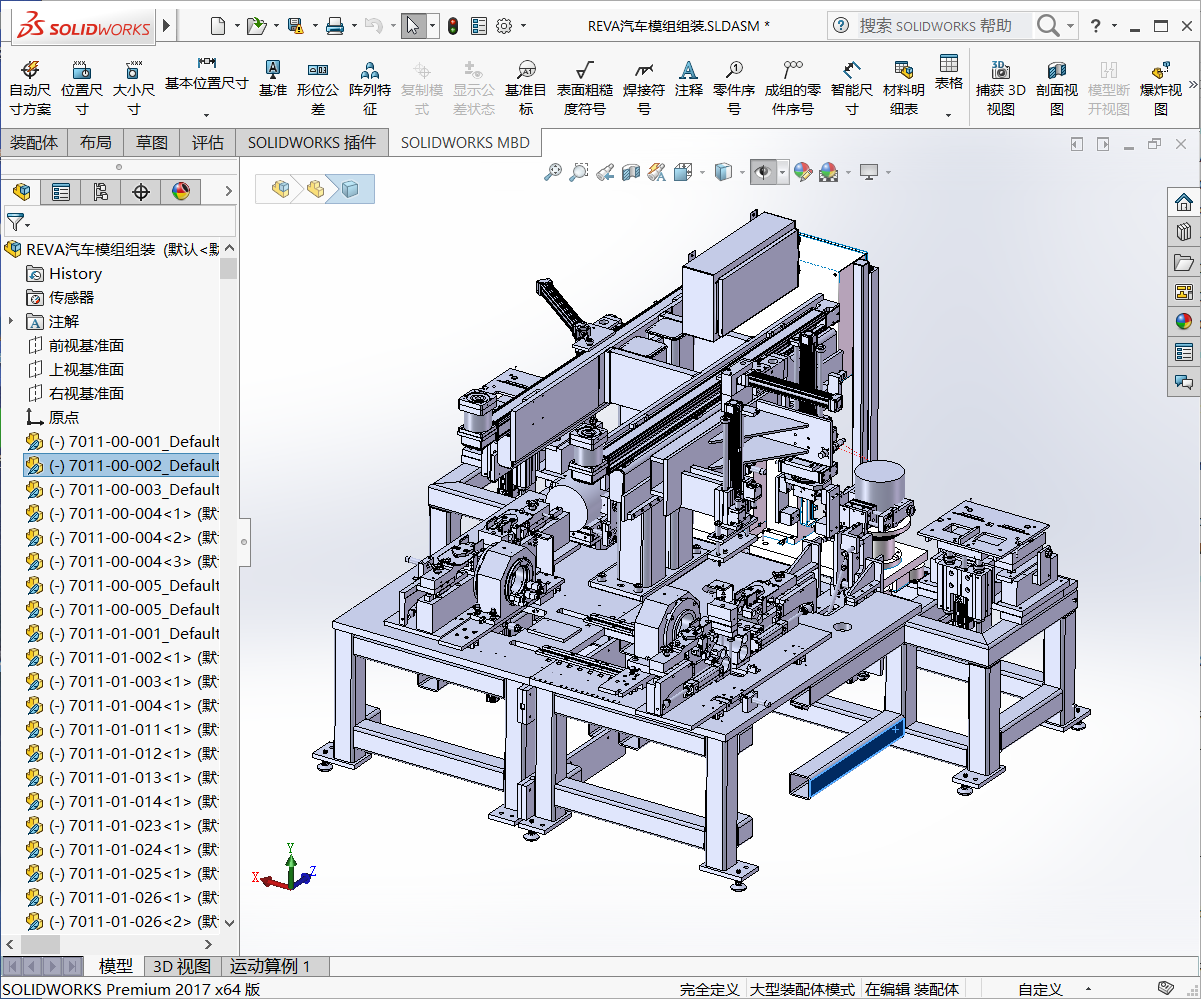Click the 自动尺寸方案 tool

click(x=30, y=87)
